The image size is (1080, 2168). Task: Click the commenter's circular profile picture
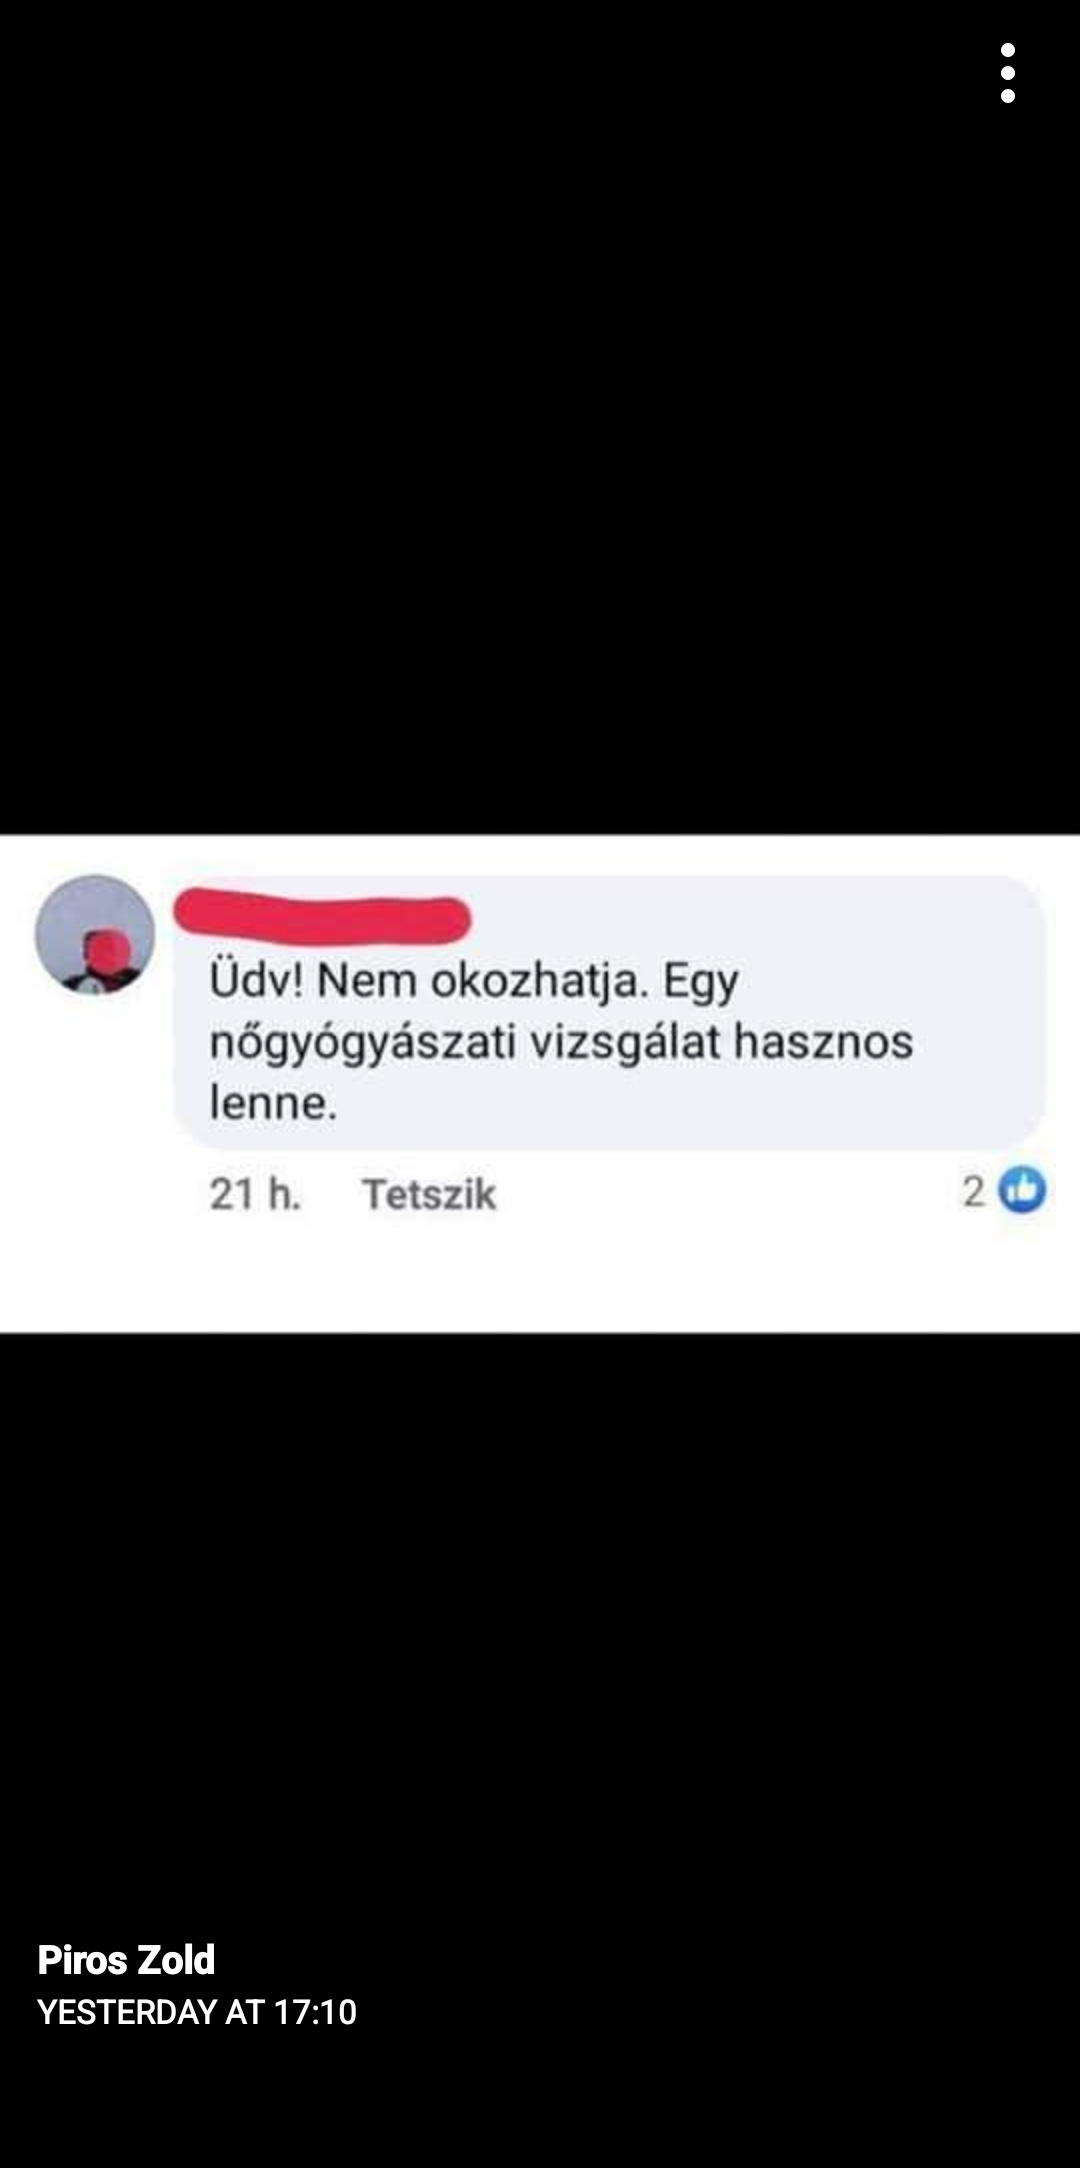click(95, 934)
